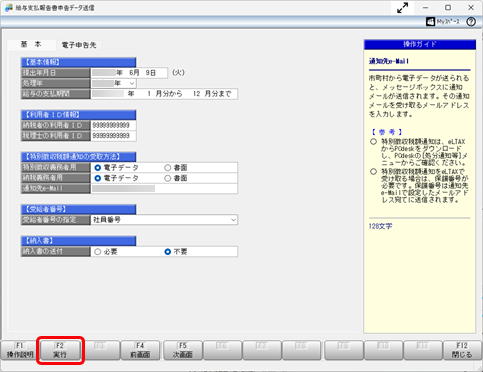Click the 【納入書】 section header
Image resolution: width=483 pixels, height=372 pixels.
tap(78, 241)
